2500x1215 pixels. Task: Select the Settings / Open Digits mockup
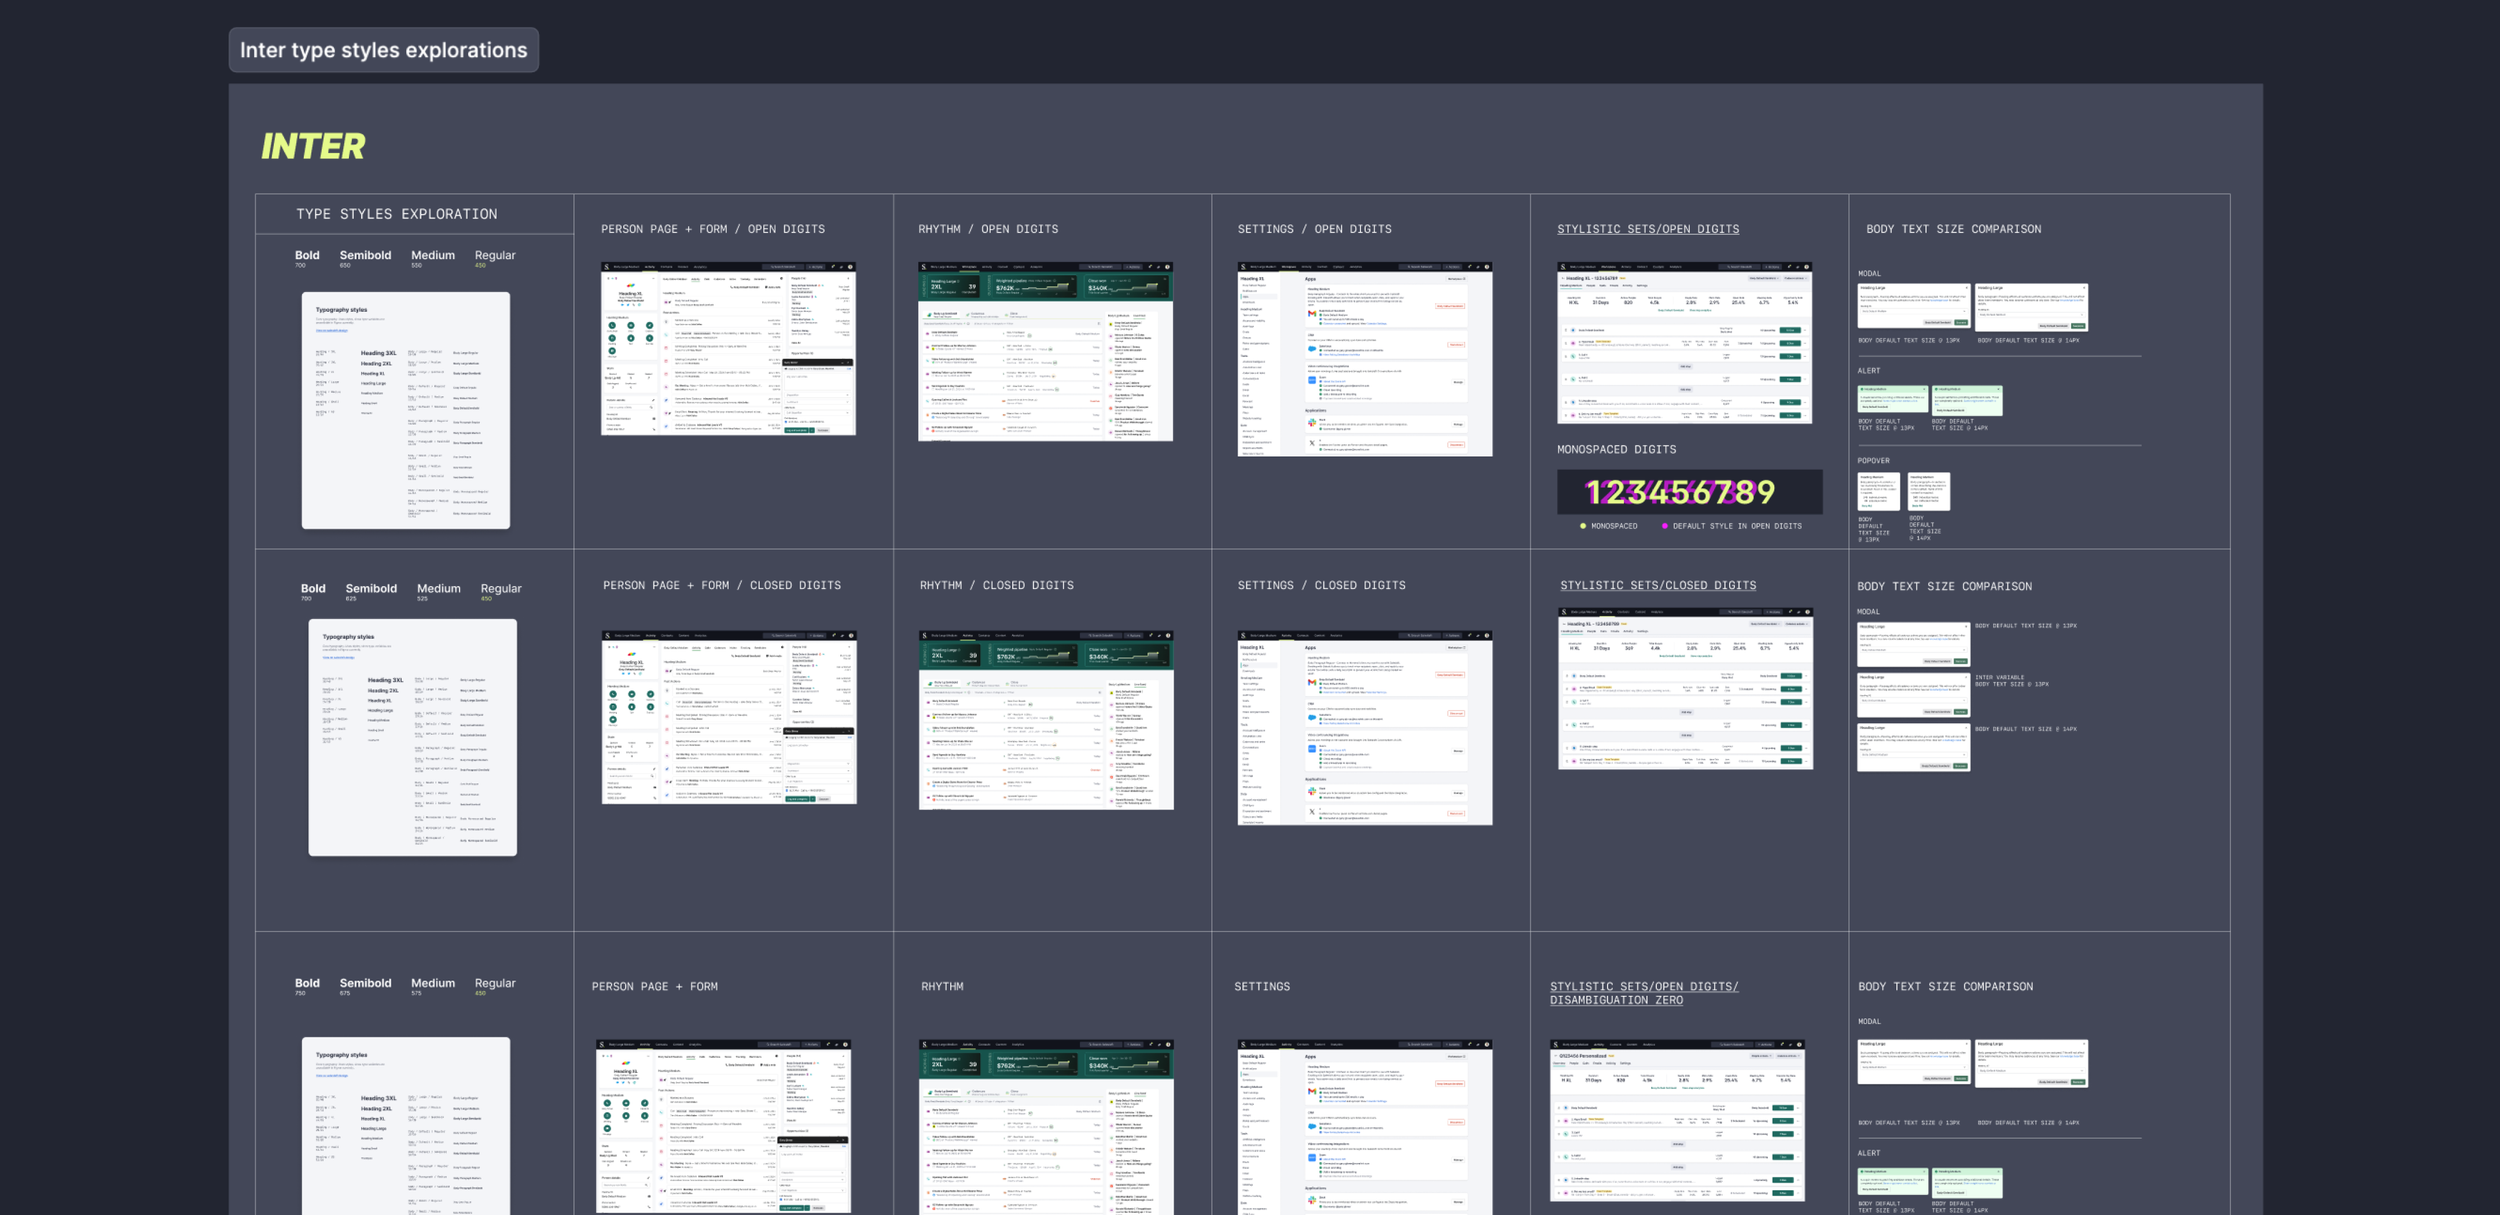(x=1364, y=359)
